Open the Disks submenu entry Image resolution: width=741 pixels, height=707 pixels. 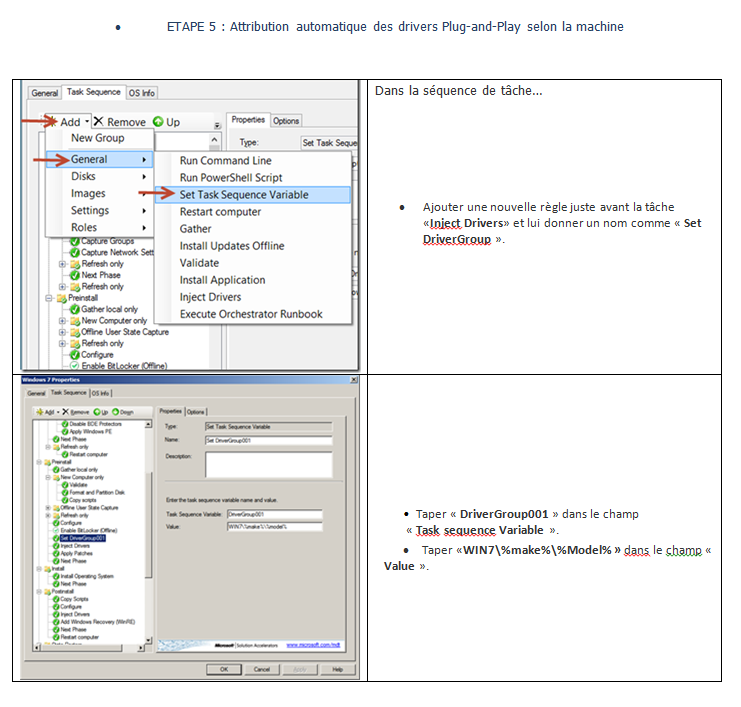[99, 176]
